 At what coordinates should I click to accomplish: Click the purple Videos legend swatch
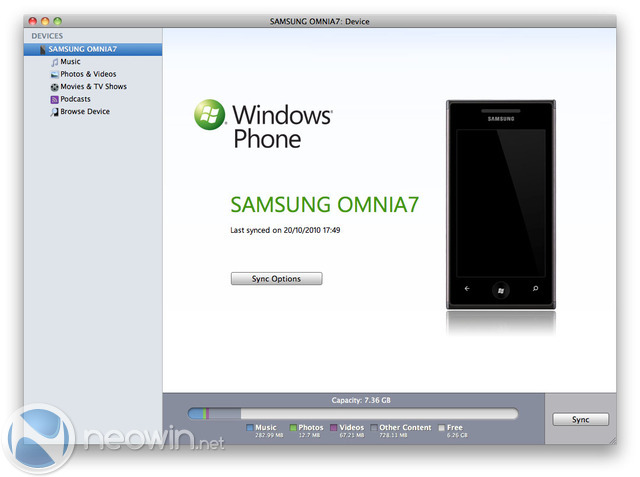[335, 428]
